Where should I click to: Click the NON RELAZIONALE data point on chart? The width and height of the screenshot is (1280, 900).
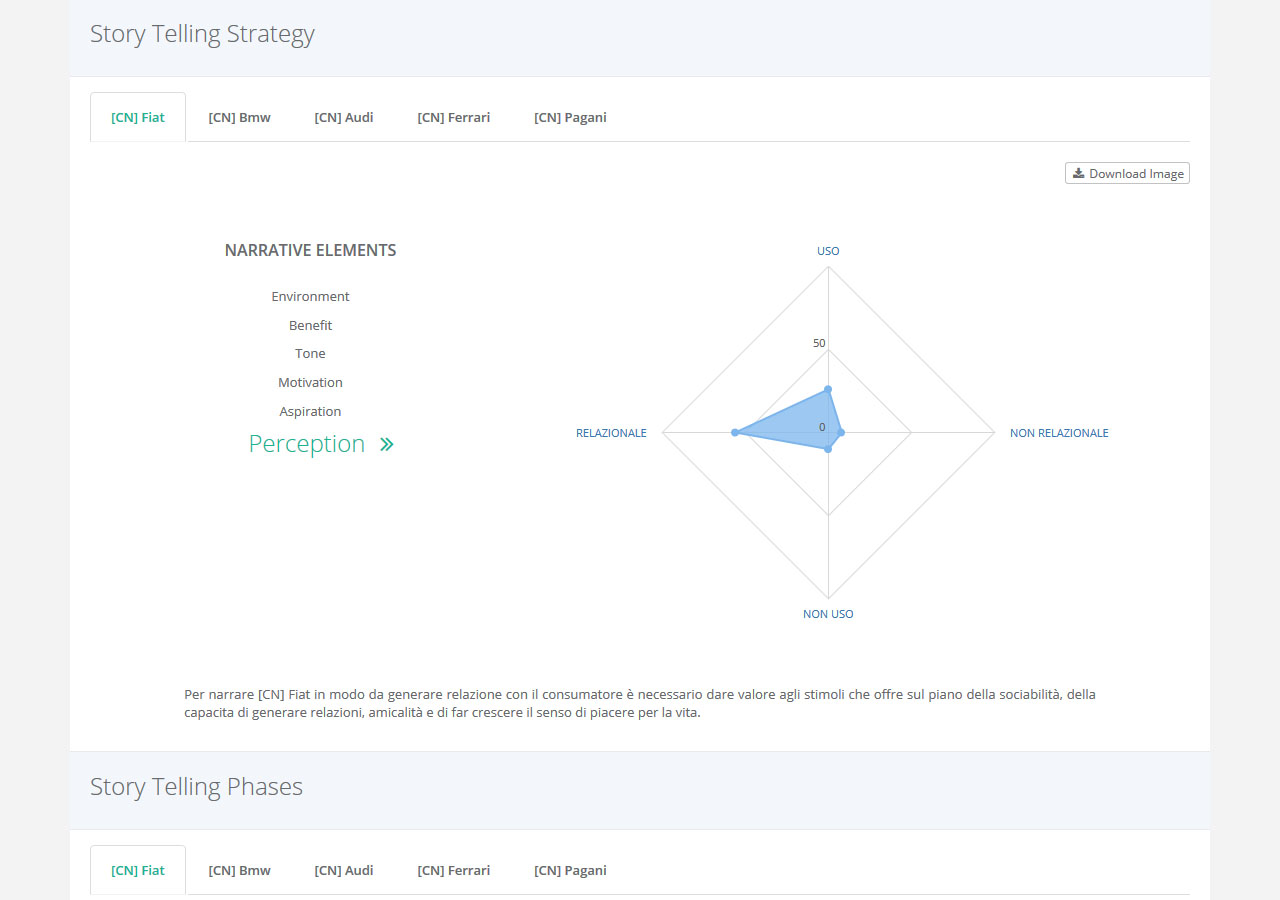841,432
